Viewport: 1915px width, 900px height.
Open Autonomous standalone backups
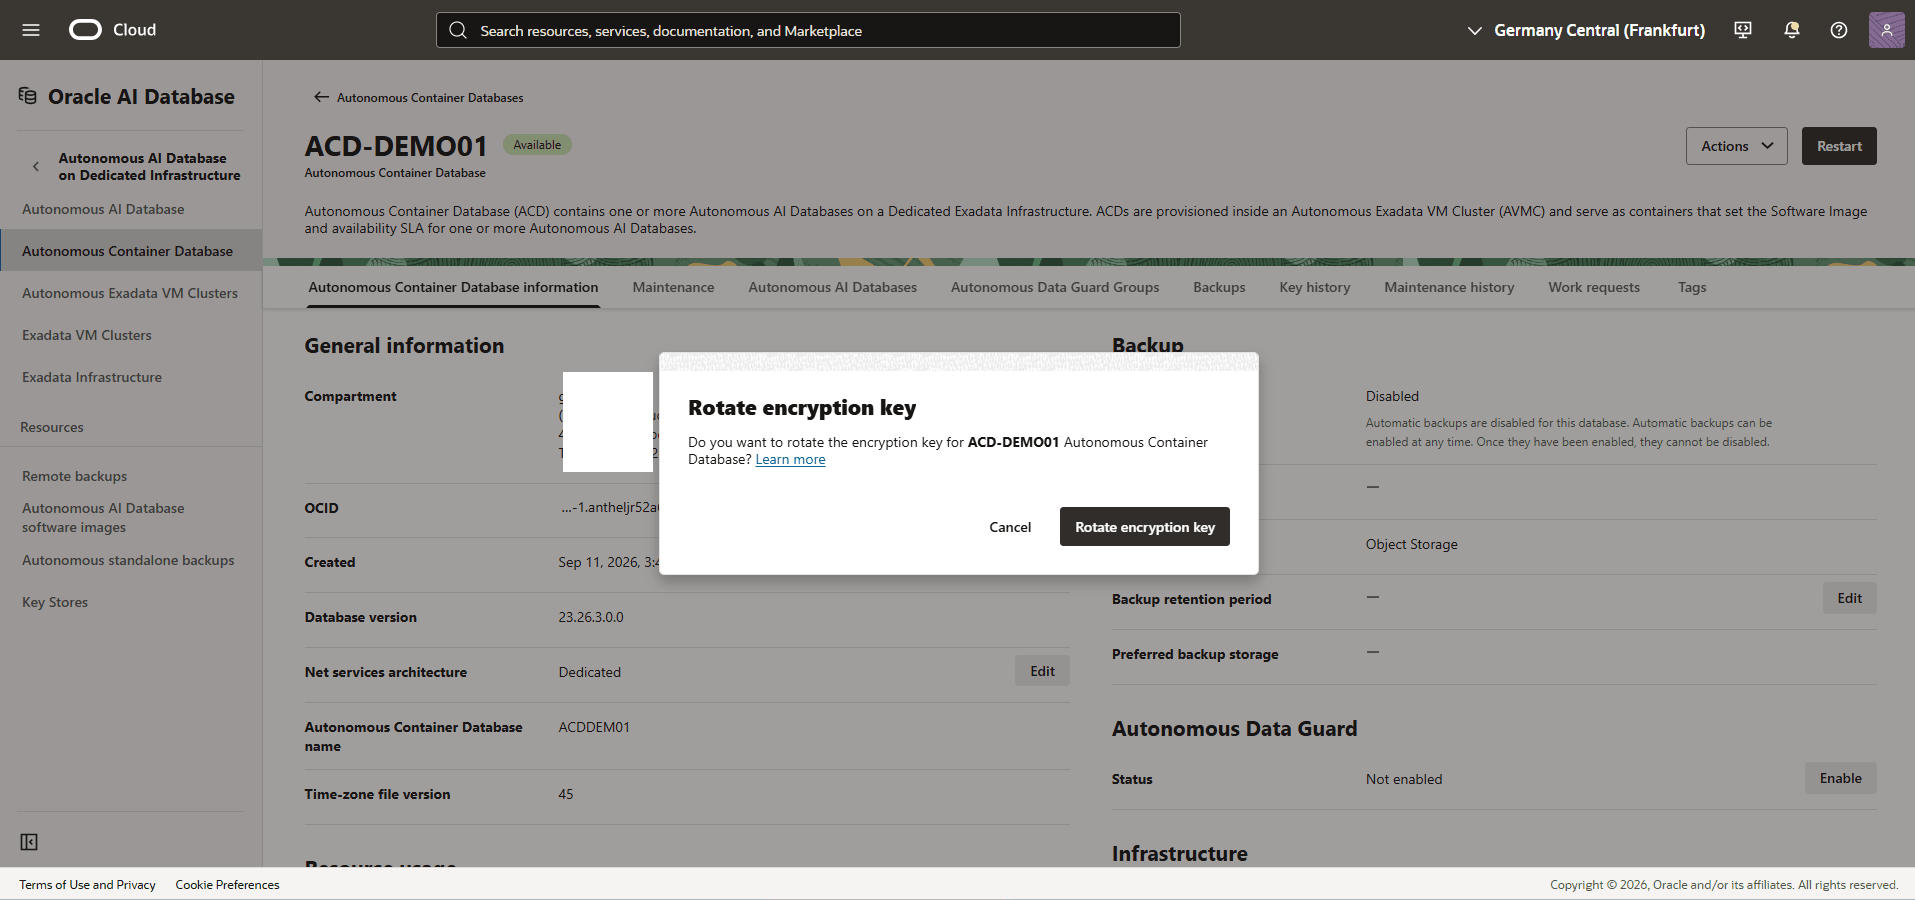[x=128, y=560]
